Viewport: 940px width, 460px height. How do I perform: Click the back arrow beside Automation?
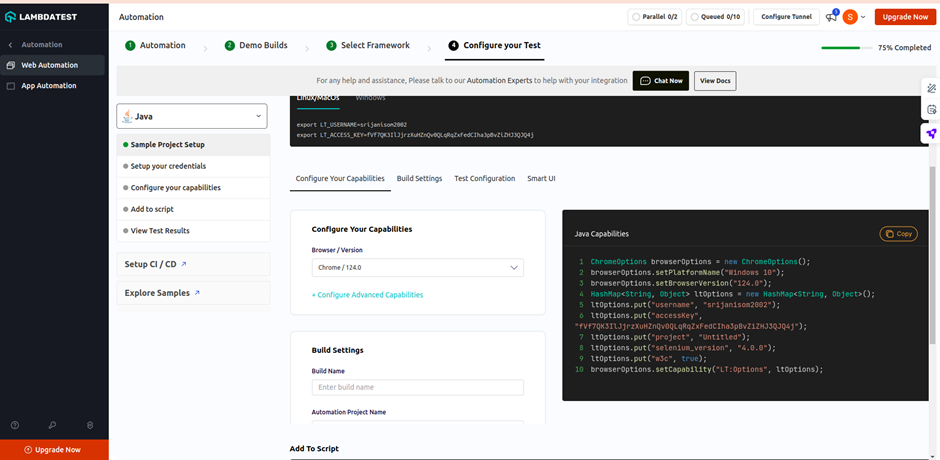(11, 45)
